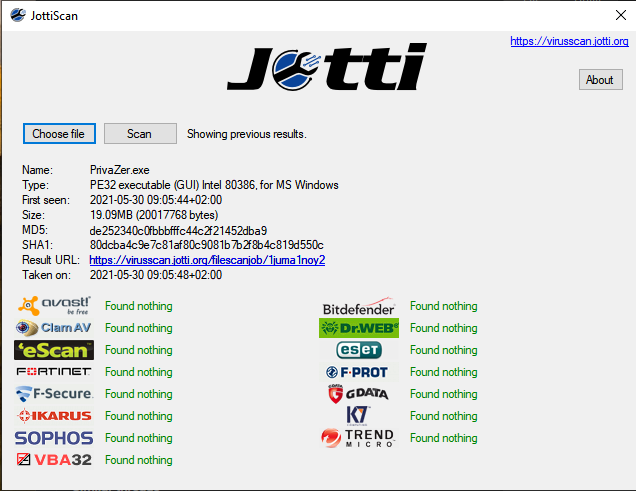
Task: Click K7's 'Found nothing' result
Action: tap(444, 416)
